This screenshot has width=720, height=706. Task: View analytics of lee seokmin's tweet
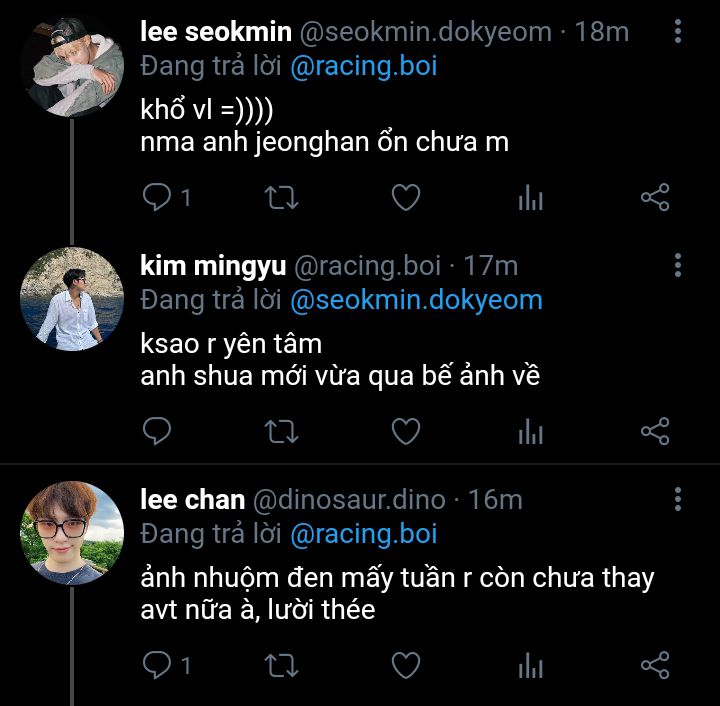pyautogui.click(x=530, y=198)
